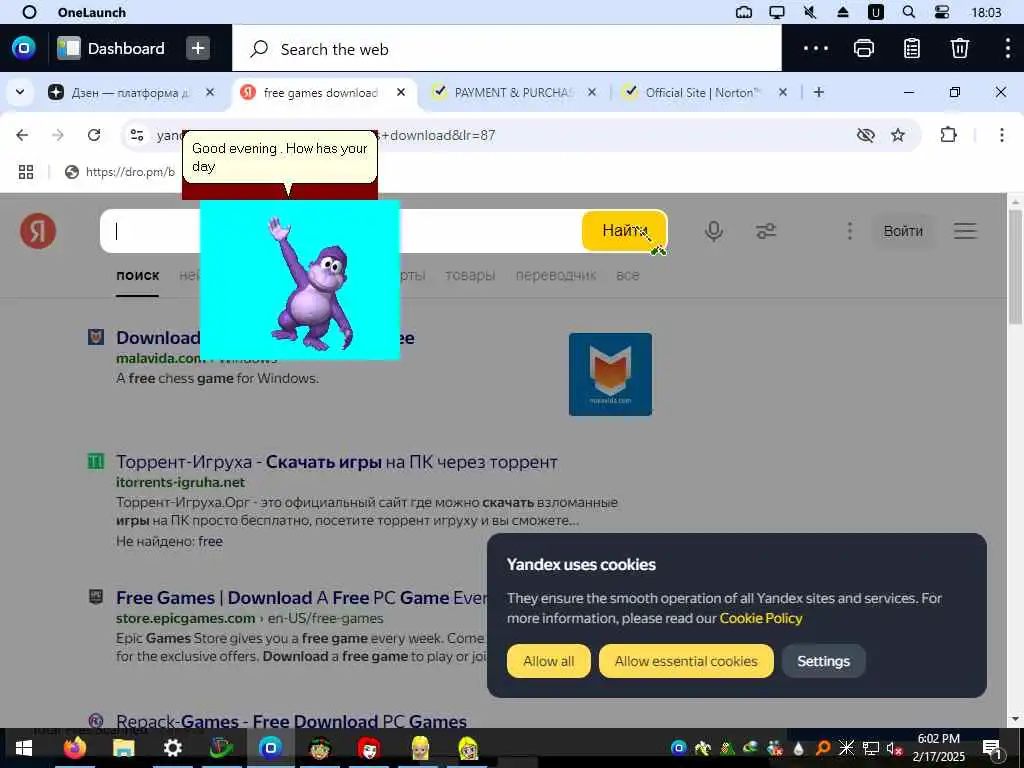
Task: Click the malavida.com logo thumbnail
Action: (610, 374)
